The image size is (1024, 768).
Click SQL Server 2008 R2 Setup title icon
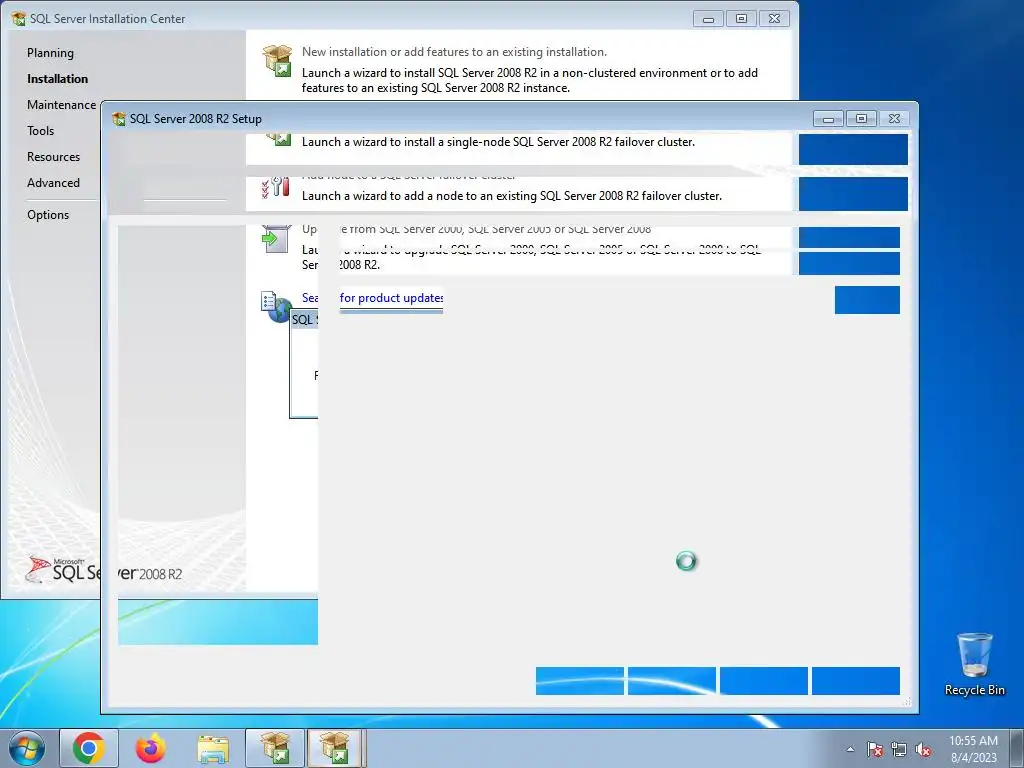tap(119, 119)
